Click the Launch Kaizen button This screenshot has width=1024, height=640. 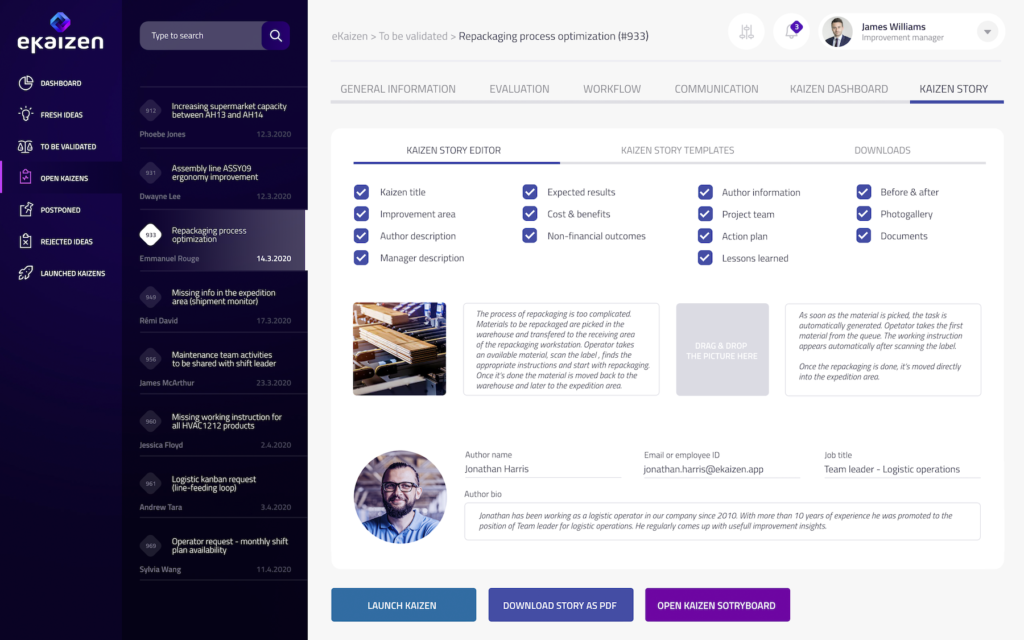[404, 605]
